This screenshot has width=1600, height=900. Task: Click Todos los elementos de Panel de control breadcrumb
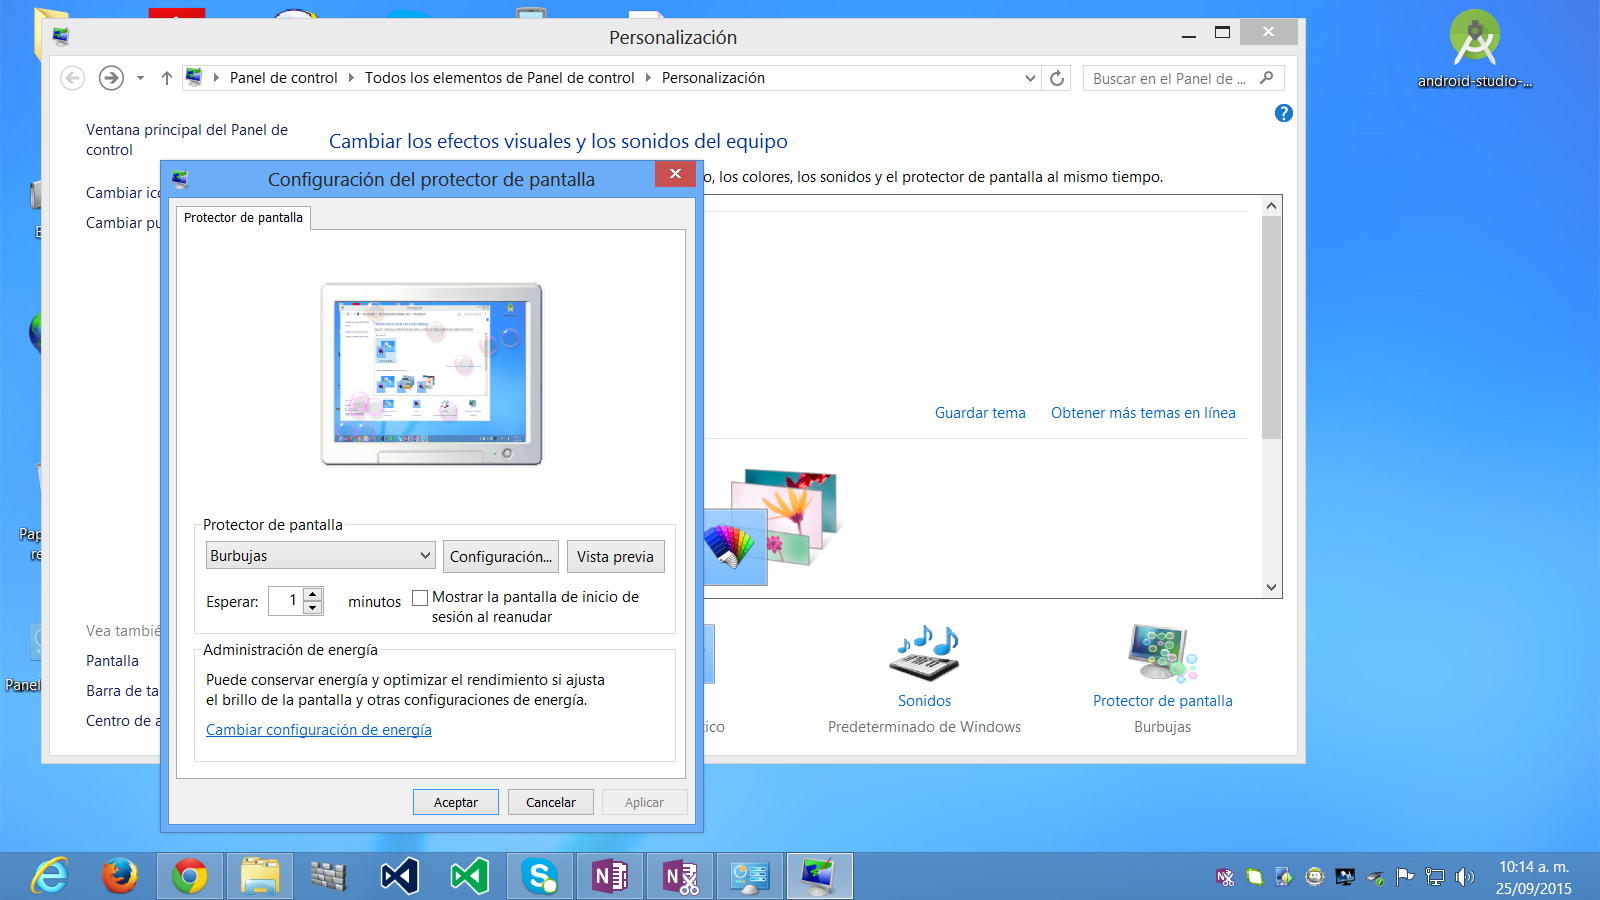[x=499, y=78]
